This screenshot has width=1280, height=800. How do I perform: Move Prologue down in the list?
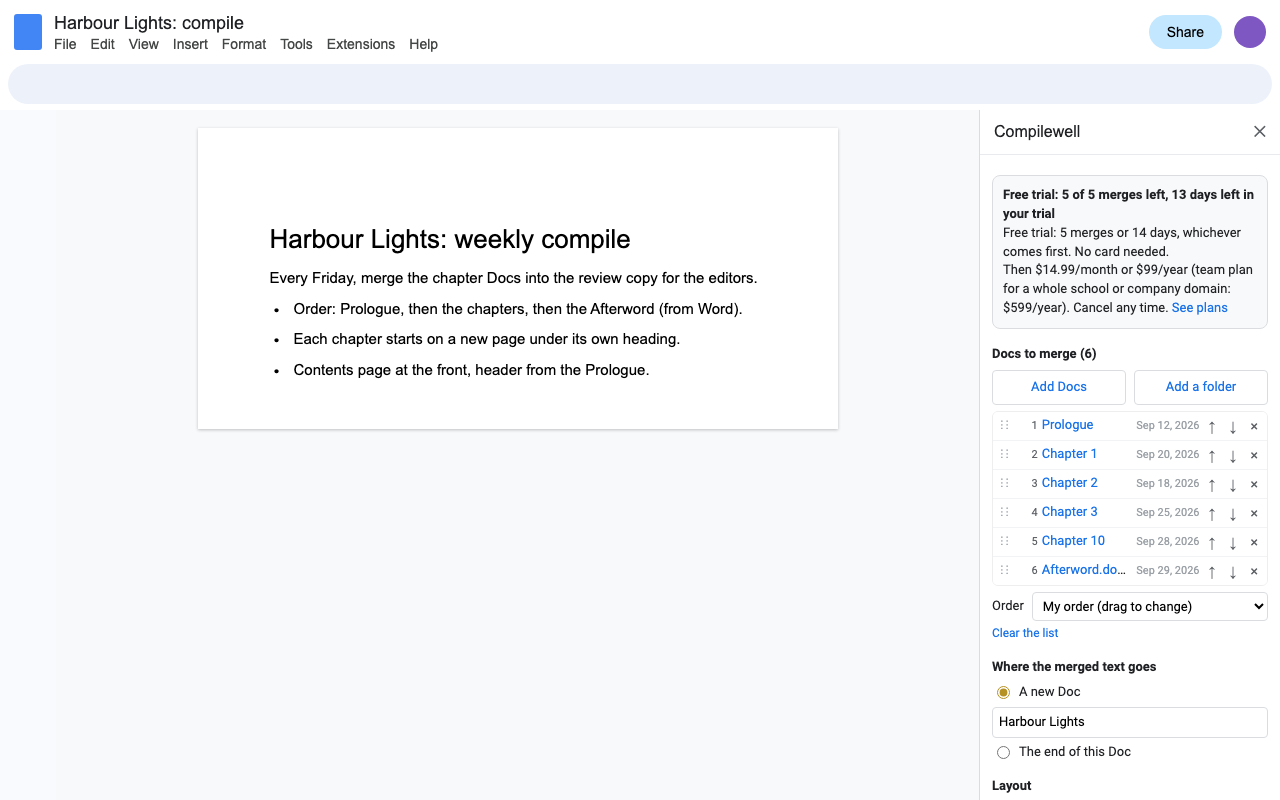pos(1233,426)
